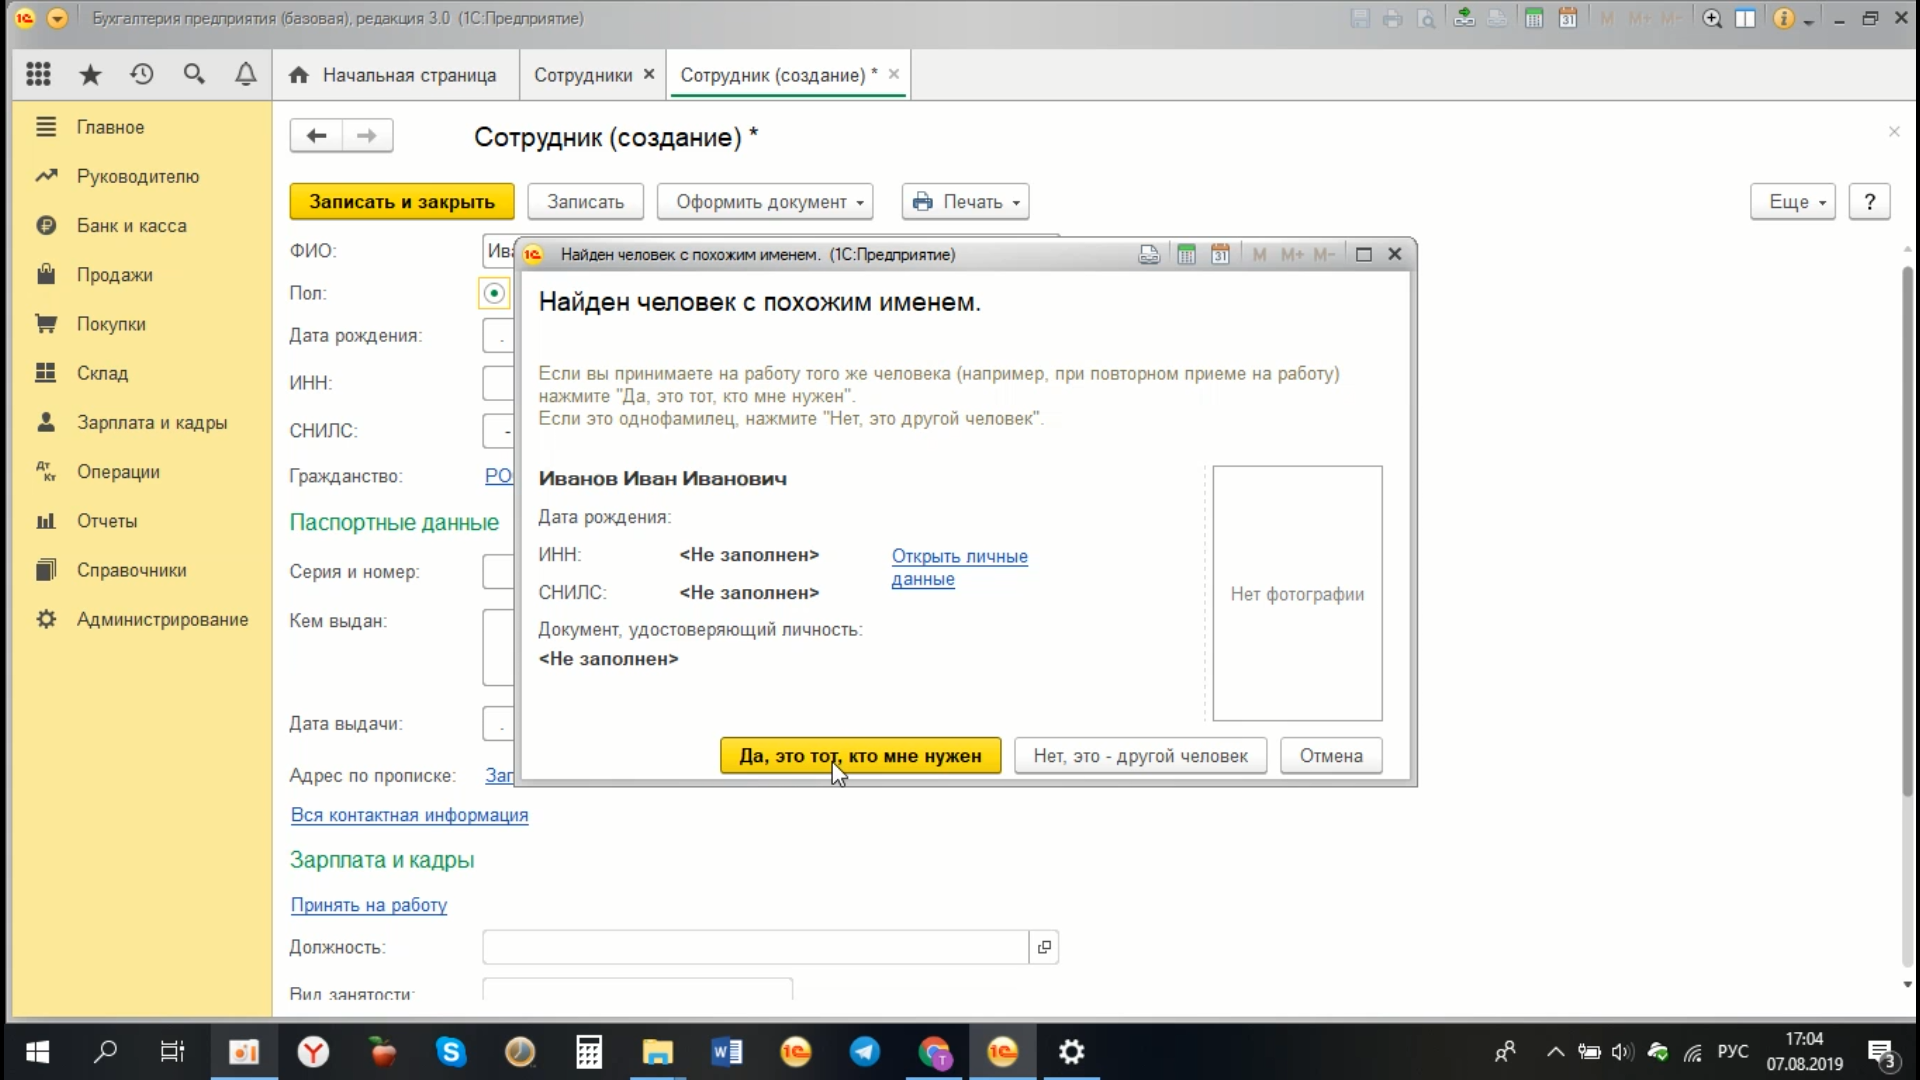Open Telegram from the Windows taskbar
The image size is (1920, 1080).
tap(865, 1052)
